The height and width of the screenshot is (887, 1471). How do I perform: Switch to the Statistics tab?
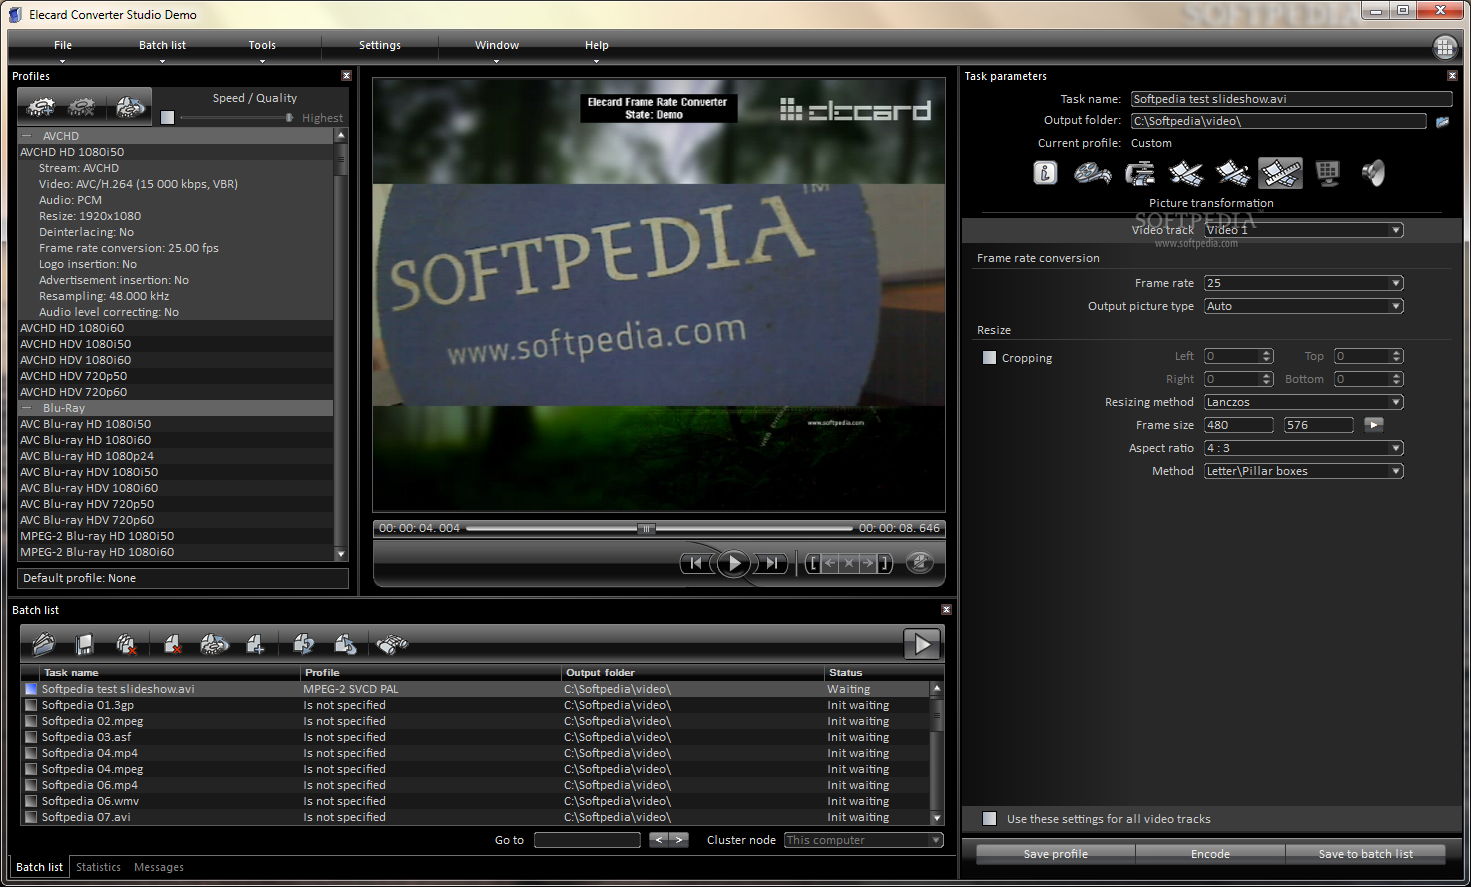[x=98, y=867]
